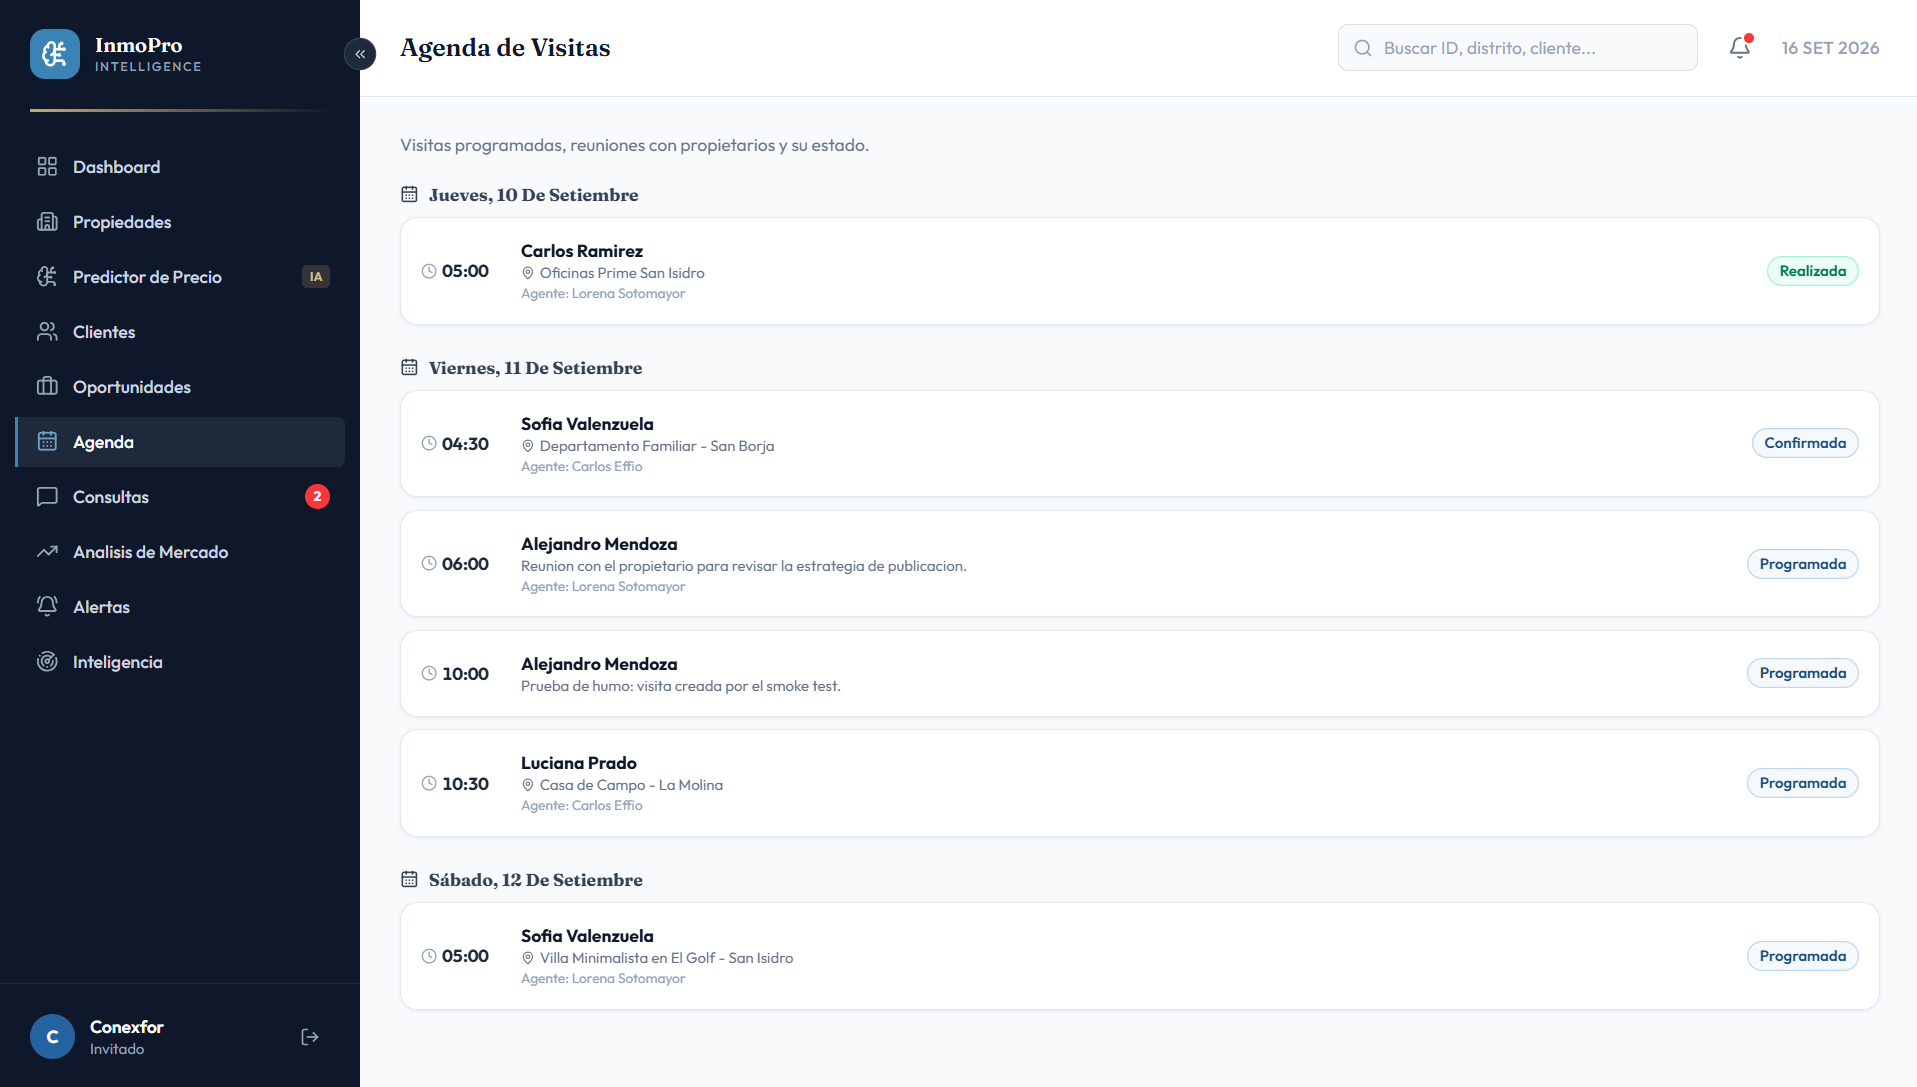1917x1087 pixels.
Task: Click the location pin beside Casa de Campo - La Molina
Action: (528, 785)
